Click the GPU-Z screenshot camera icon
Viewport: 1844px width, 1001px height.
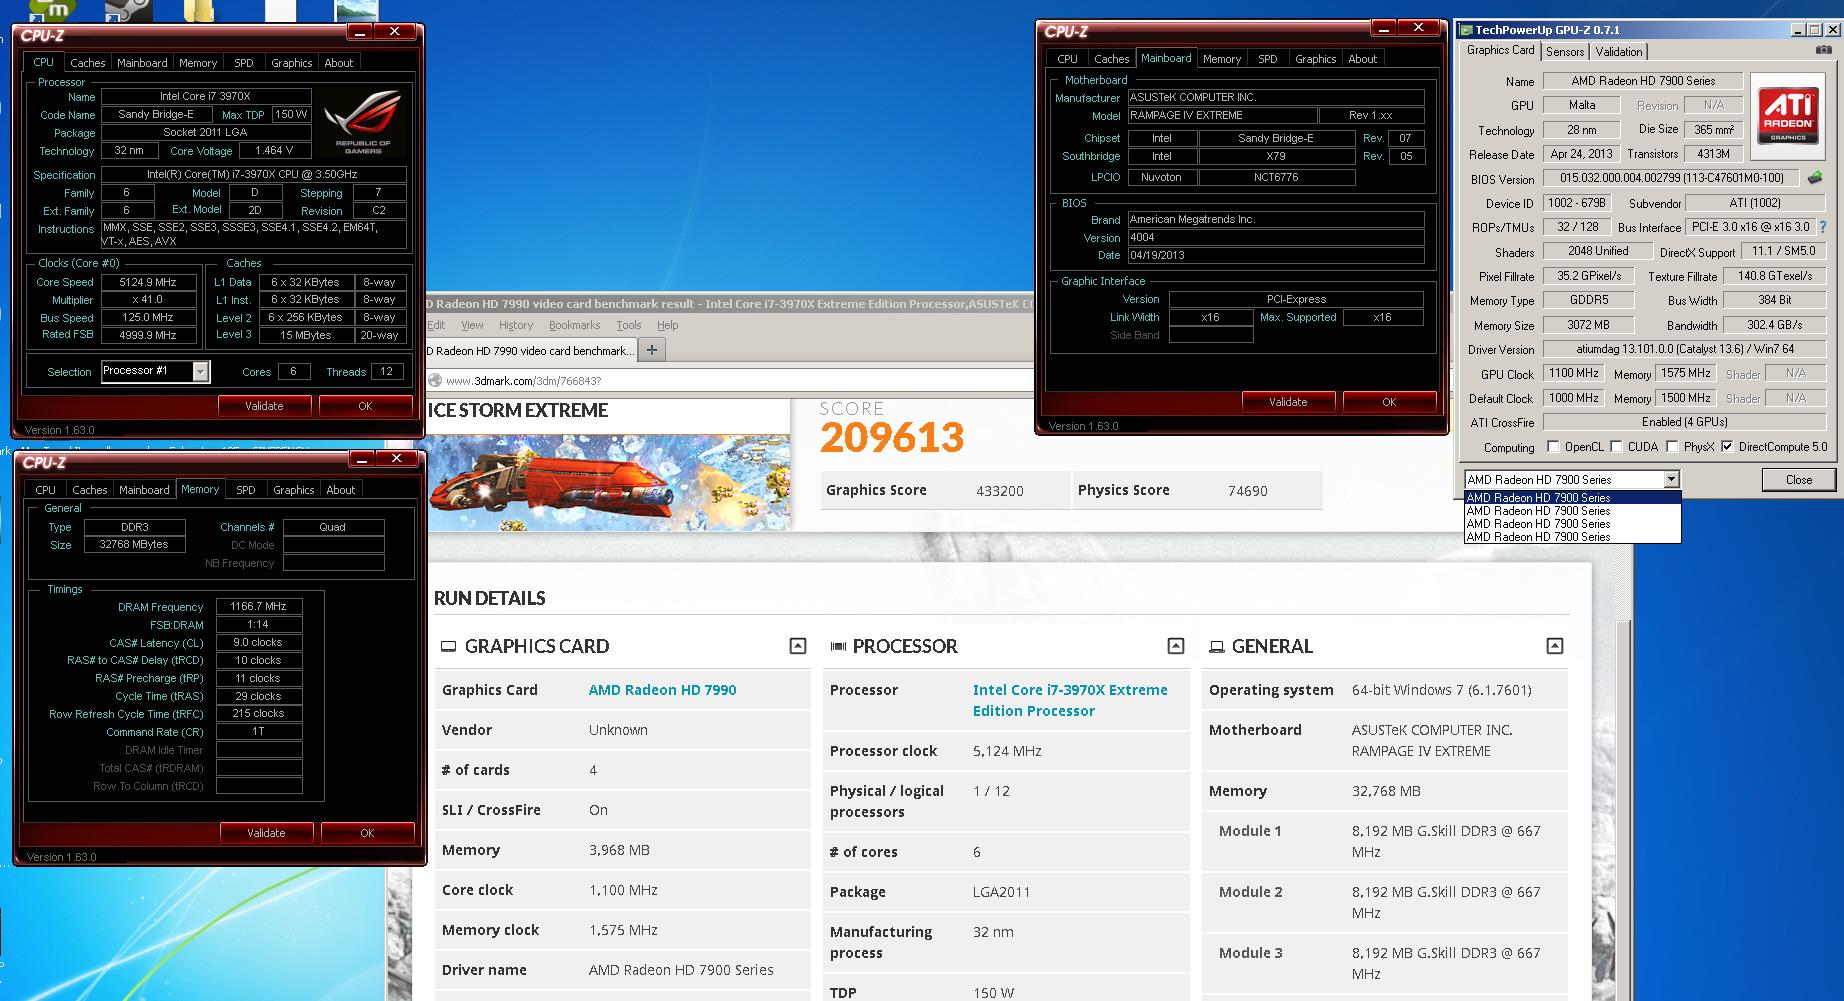tap(1824, 50)
